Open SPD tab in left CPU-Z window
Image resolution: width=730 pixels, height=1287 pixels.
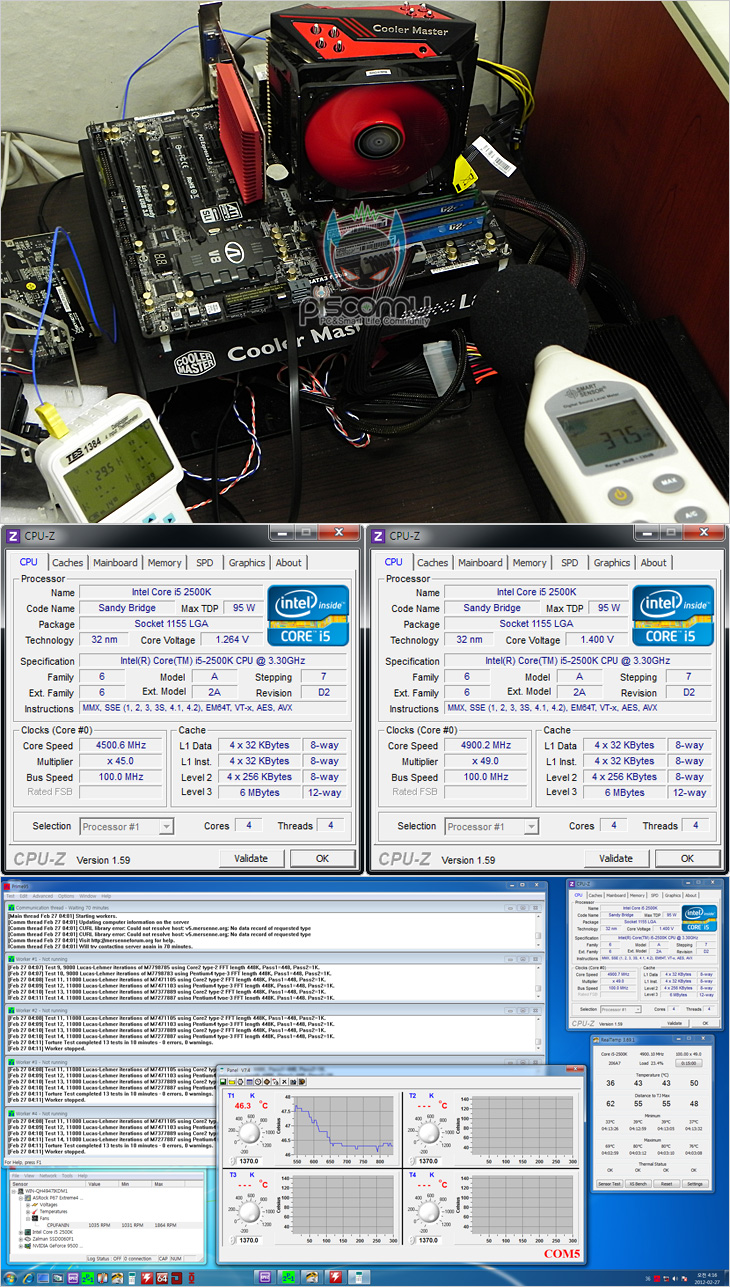pyautogui.click(x=204, y=563)
